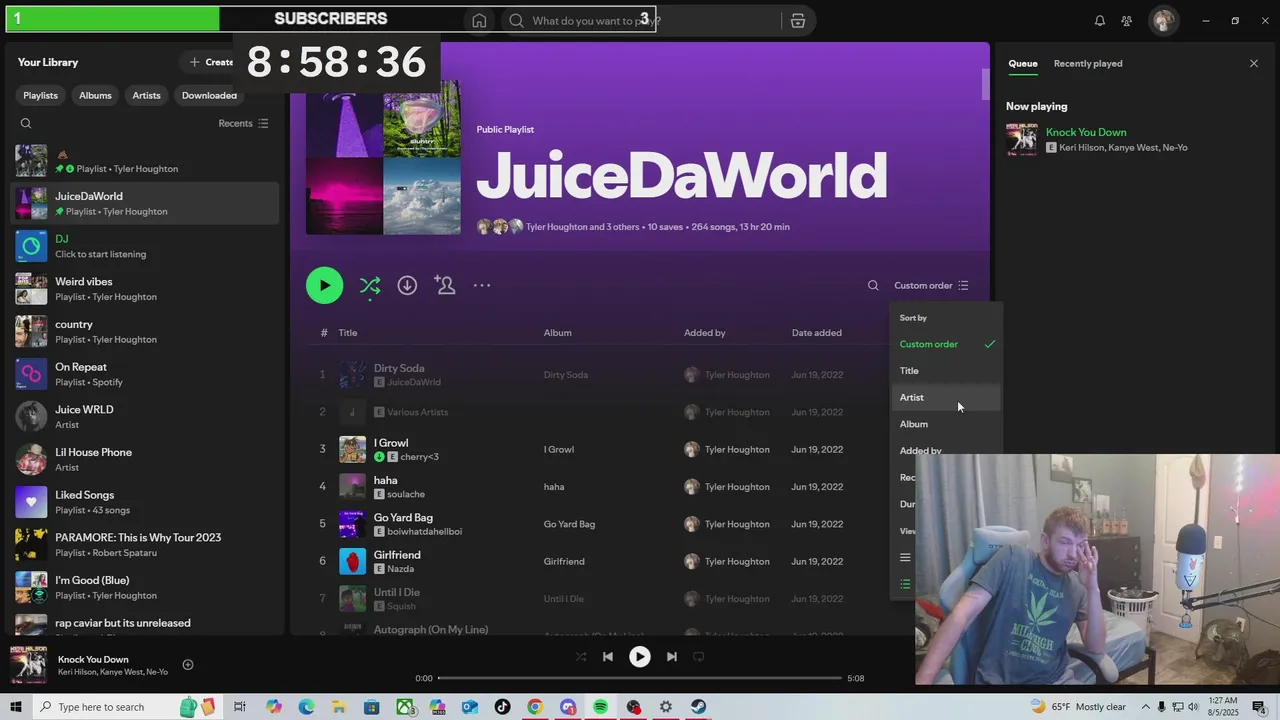The width and height of the screenshot is (1280, 720).
Task: Open the Friend Activity icon
Action: point(1127,21)
